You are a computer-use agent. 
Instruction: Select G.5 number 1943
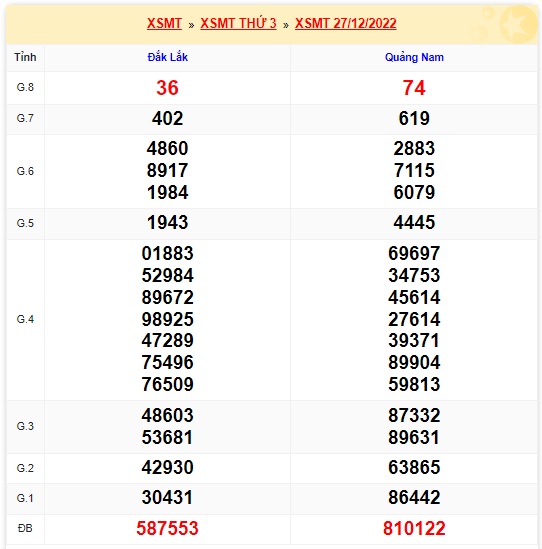(167, 223)
